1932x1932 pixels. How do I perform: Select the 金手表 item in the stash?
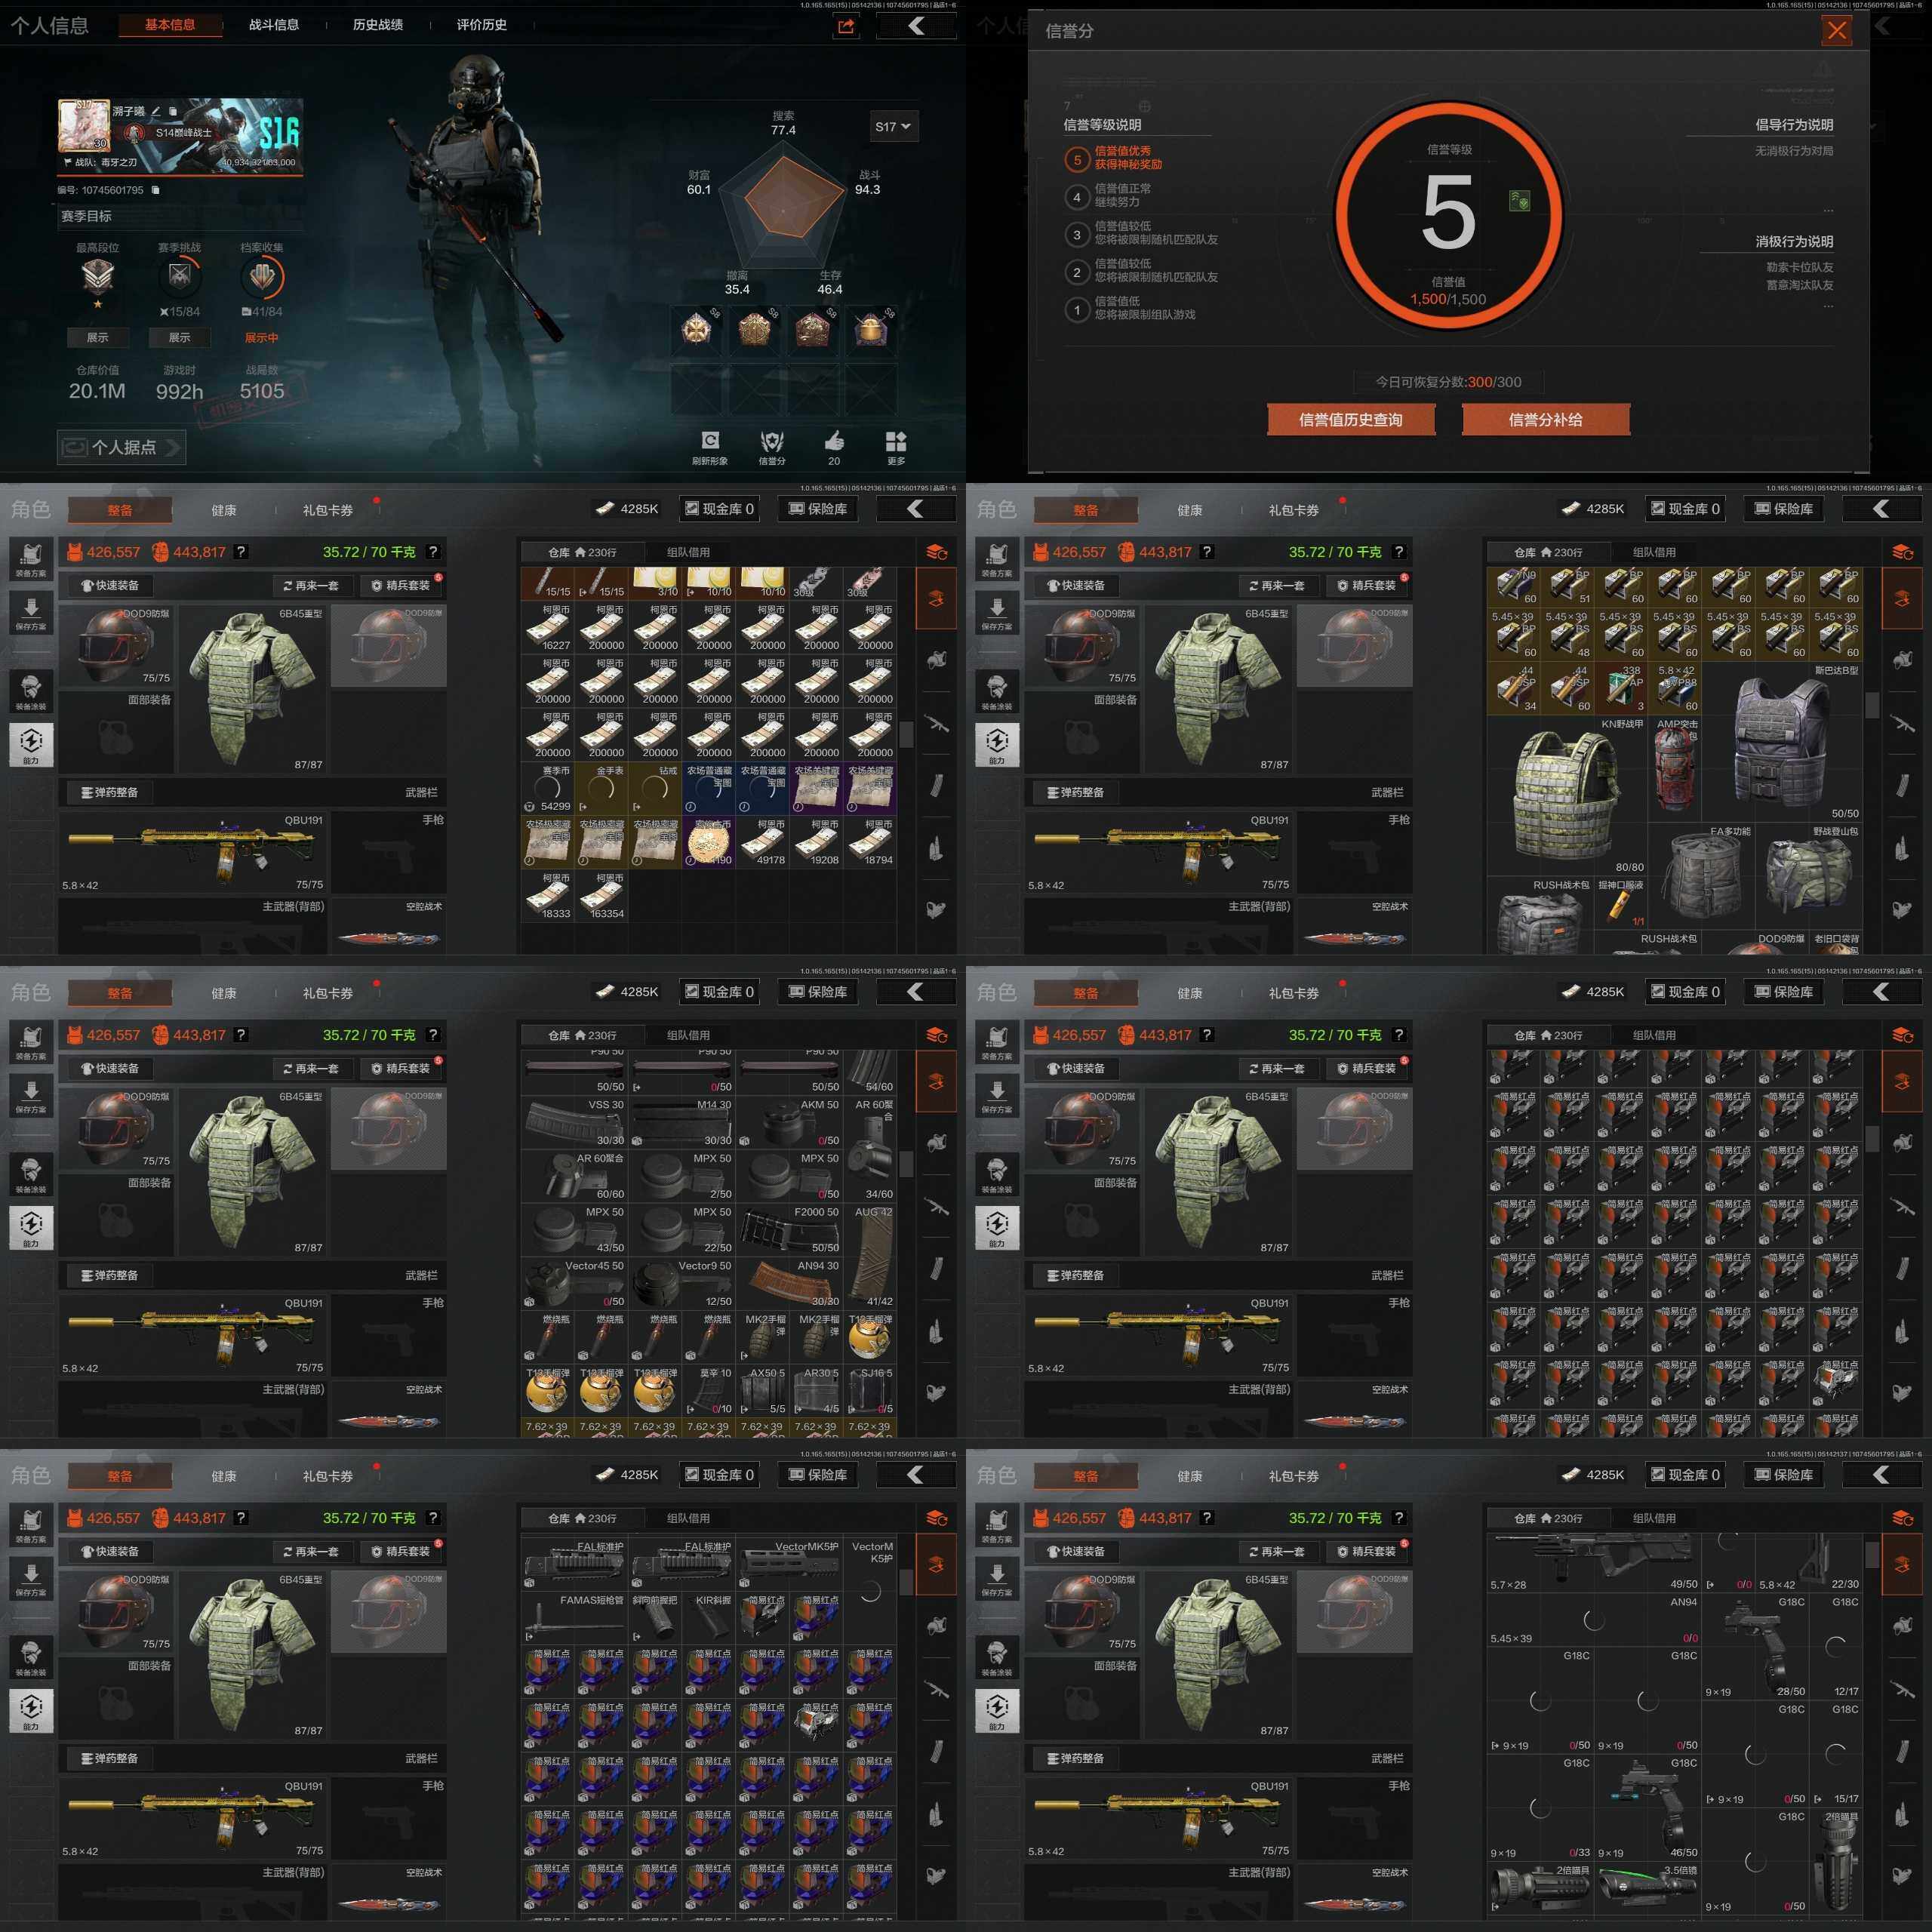click(602, 787)
